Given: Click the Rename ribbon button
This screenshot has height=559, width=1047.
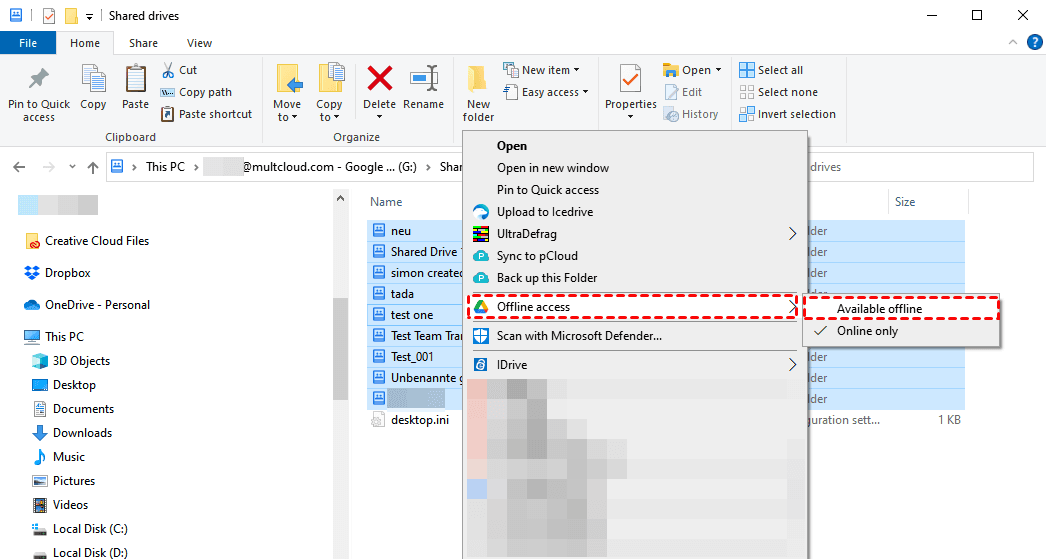Looking at the screenshot, I should (423, 87).
